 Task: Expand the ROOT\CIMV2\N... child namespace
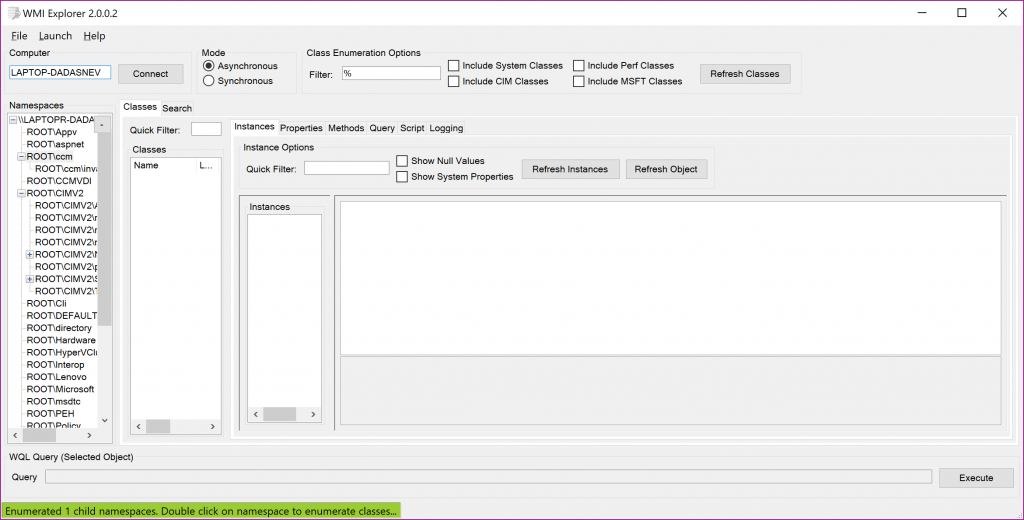tap(30, 255)
